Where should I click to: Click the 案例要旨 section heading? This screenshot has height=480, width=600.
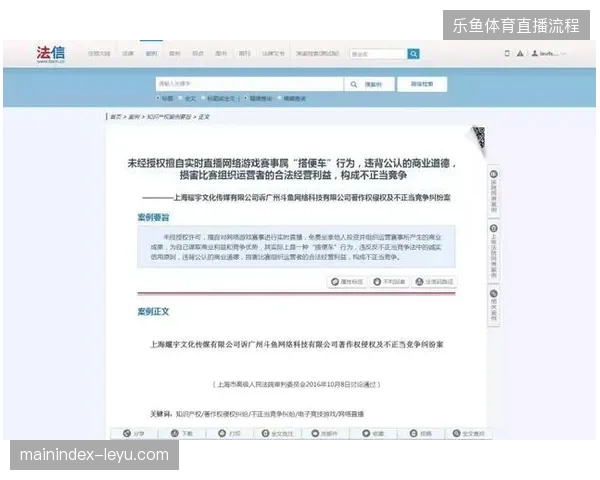(x=153, y=217)
